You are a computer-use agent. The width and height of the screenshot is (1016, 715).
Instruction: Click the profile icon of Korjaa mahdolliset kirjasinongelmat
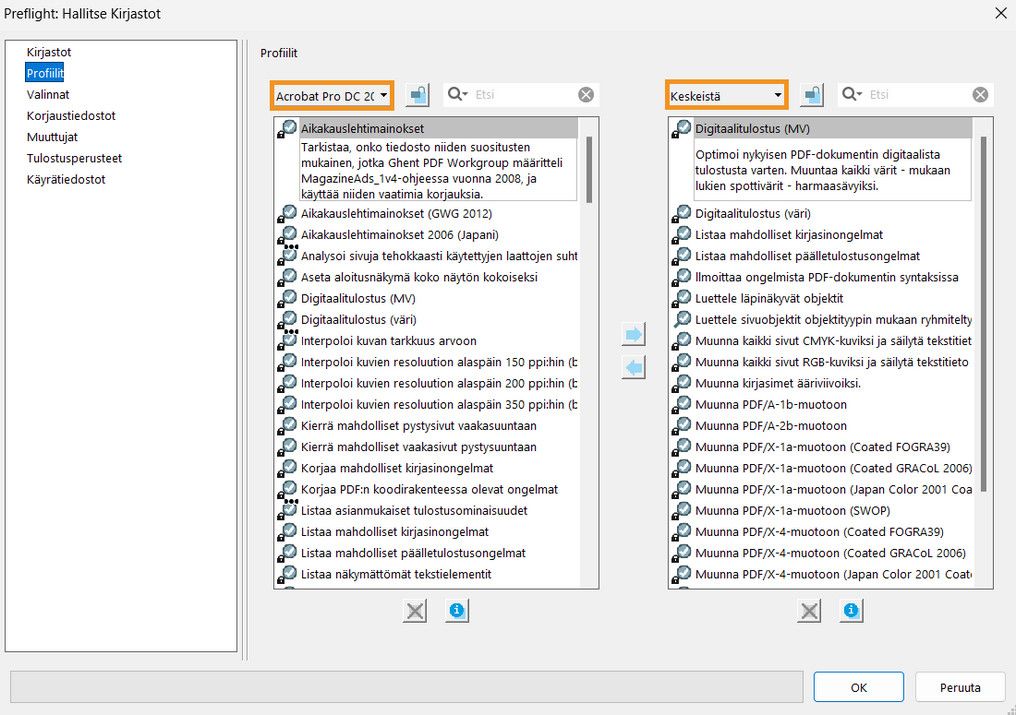287,469
